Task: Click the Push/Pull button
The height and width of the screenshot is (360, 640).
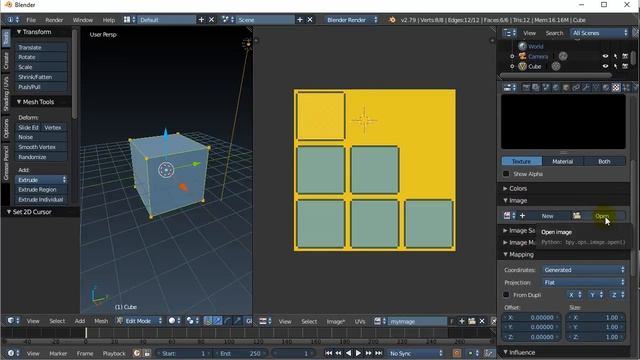Action: tap(41, 87)
